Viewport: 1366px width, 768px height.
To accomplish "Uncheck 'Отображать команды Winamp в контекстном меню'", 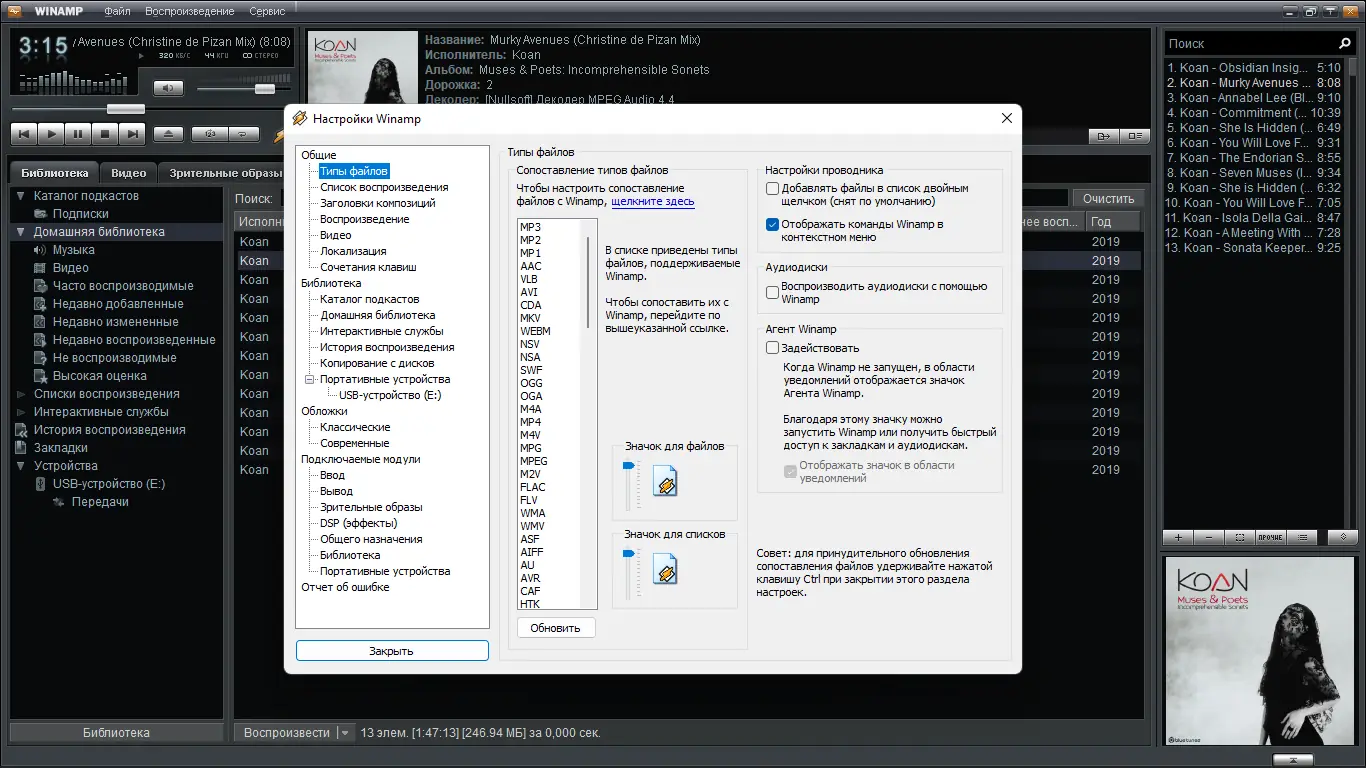I will click(773, 225).
